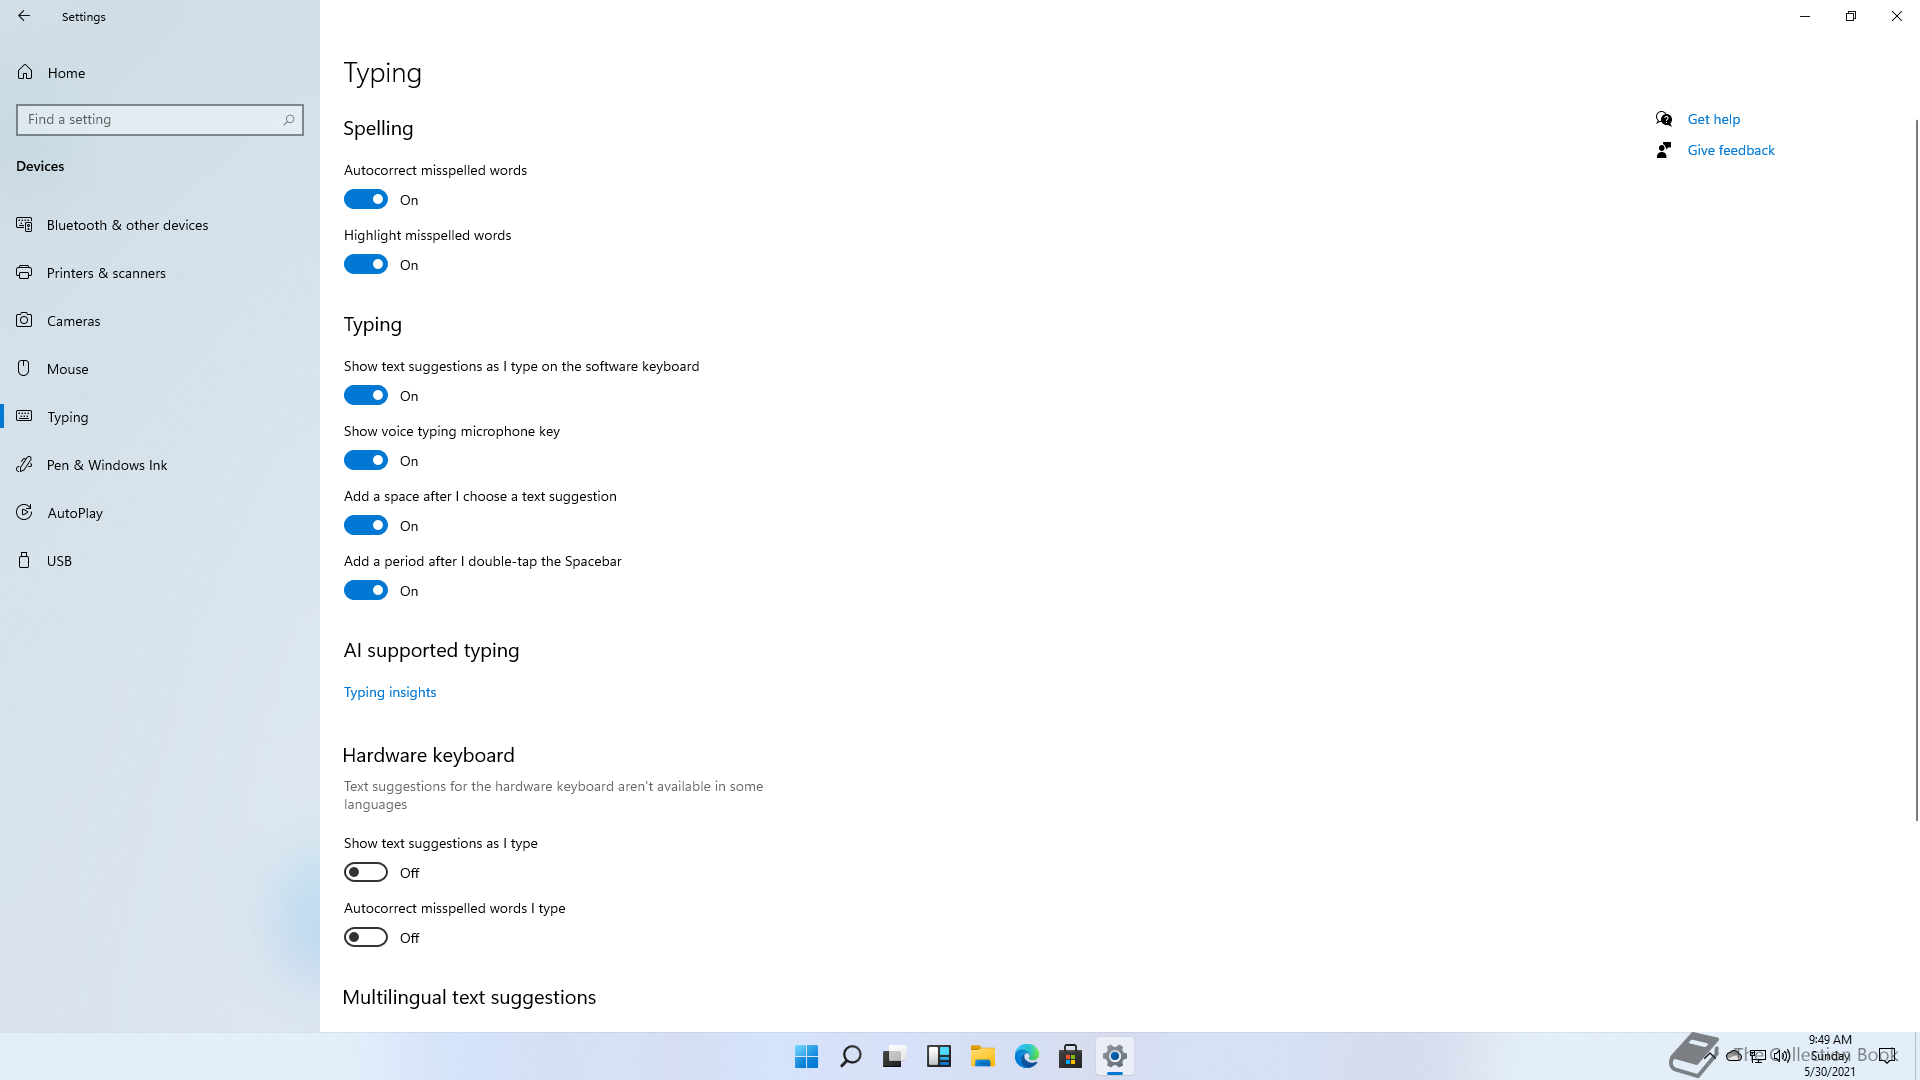The image size is (1920, 1080).
Task: Click the volume speaker tray icon
Action: click(x=1782, y=1055)
